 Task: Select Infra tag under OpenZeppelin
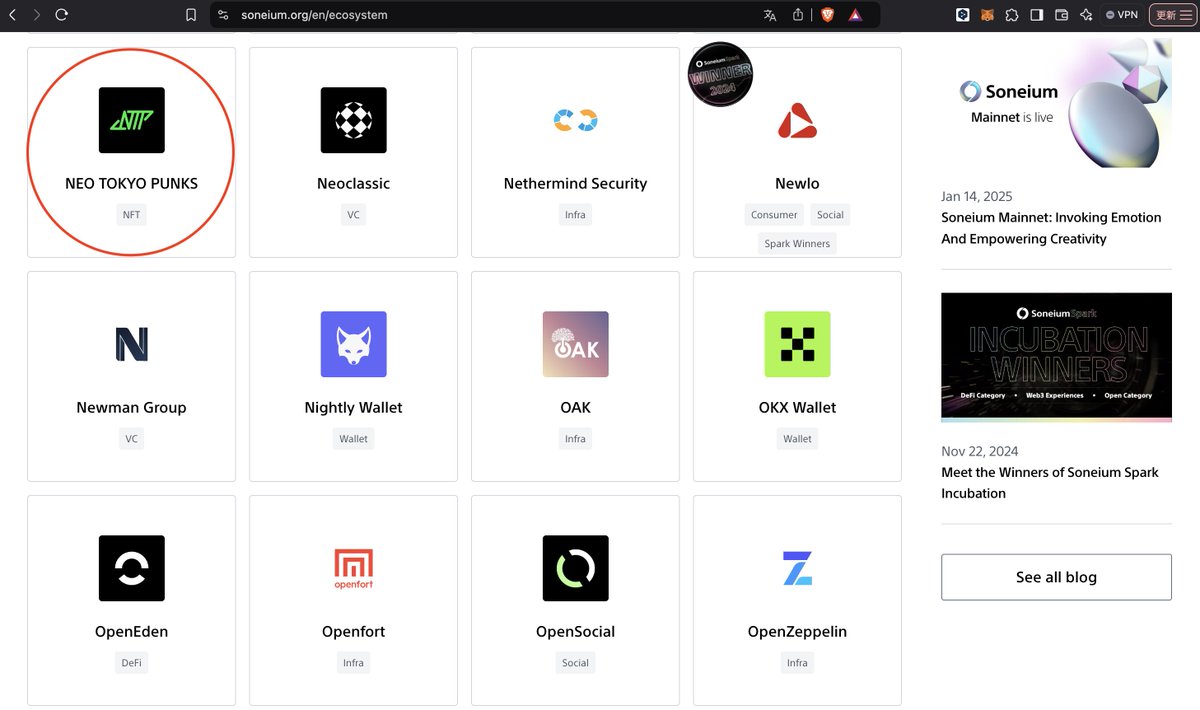pyautogui.click(x=797, y=663)
